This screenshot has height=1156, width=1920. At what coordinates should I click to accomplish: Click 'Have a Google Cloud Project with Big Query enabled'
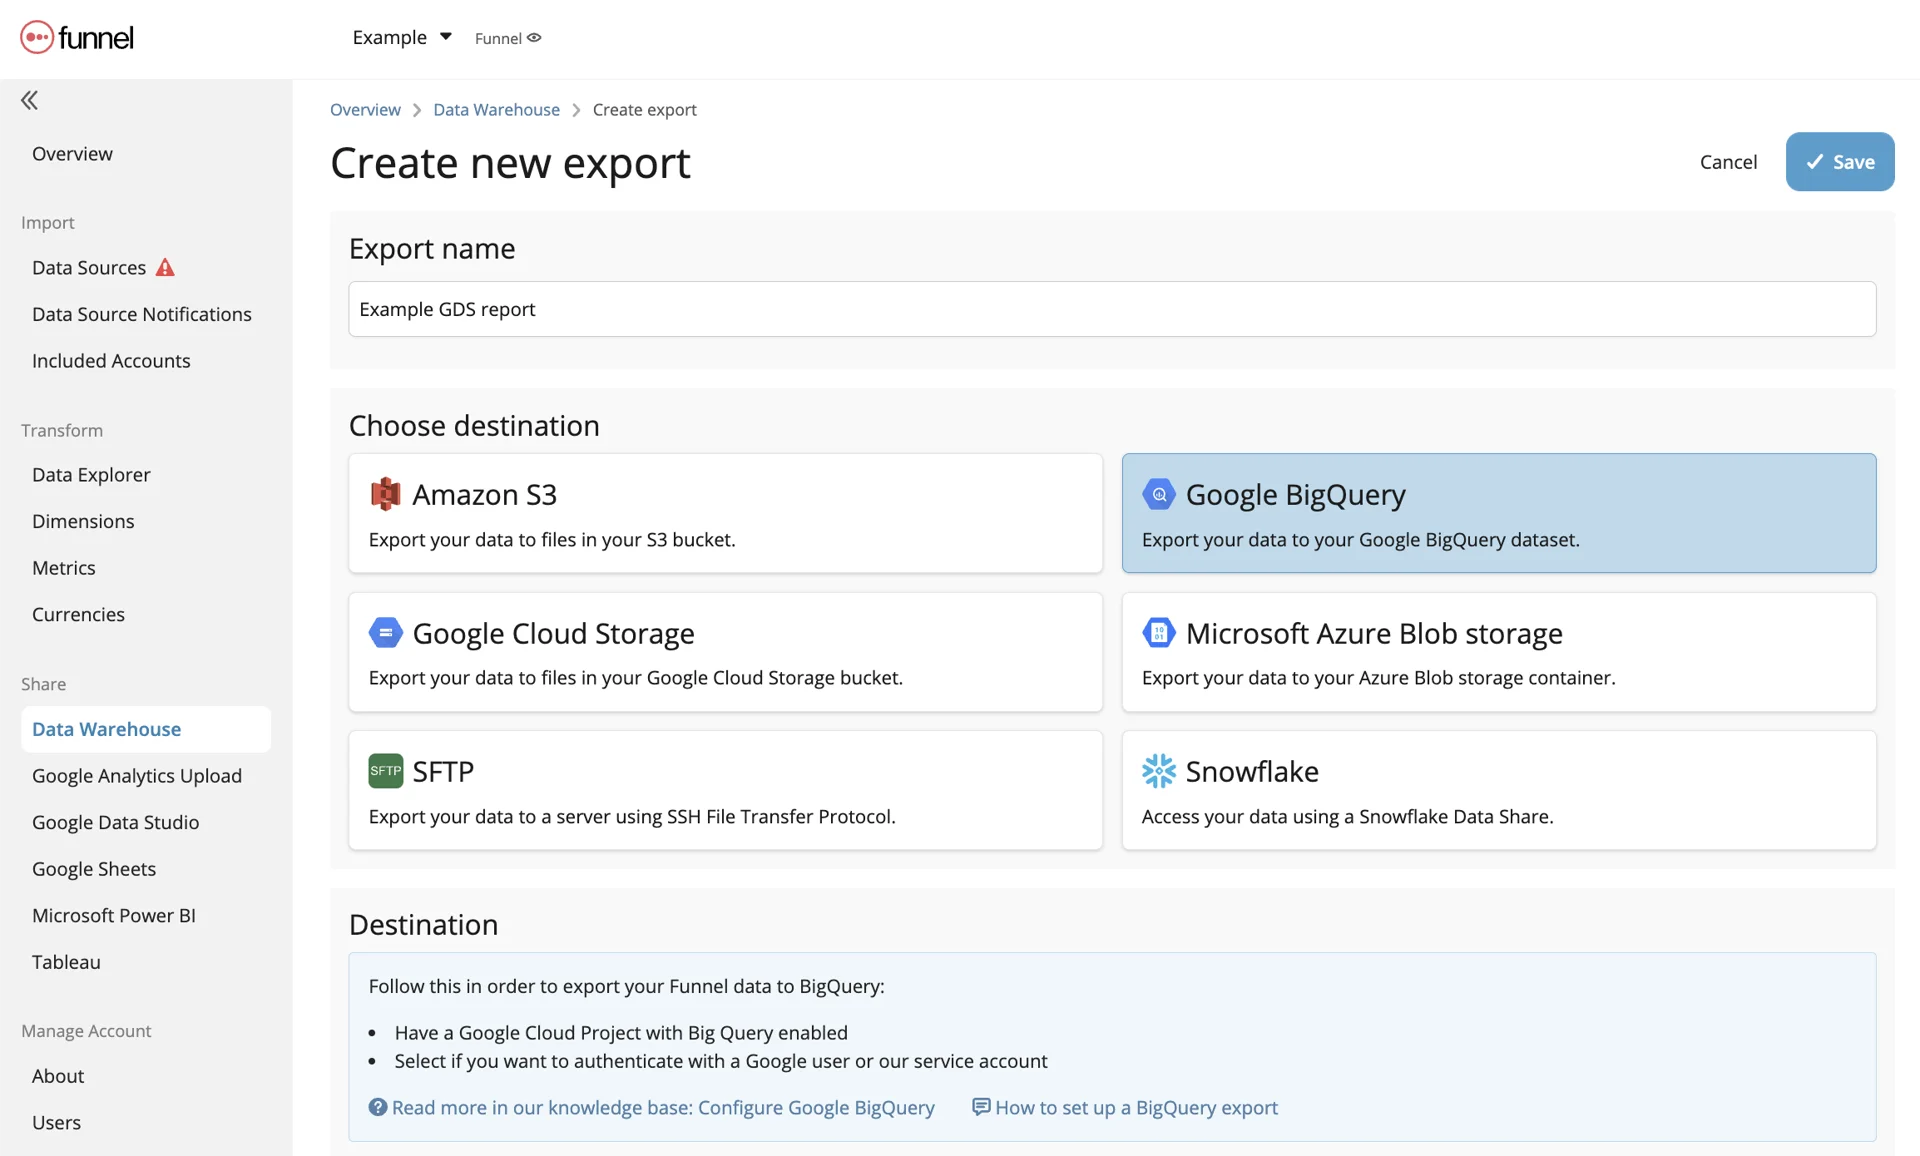pos(621,1032)
